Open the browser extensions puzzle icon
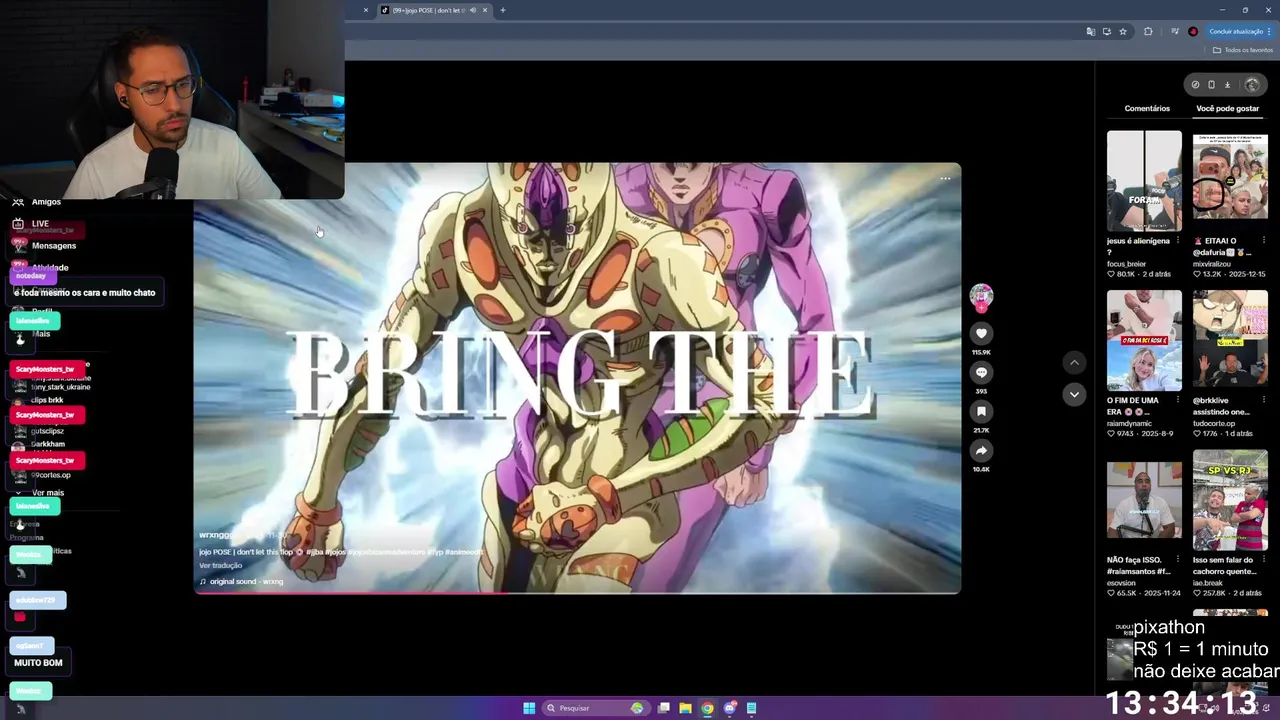 [x=1148, y=31]
